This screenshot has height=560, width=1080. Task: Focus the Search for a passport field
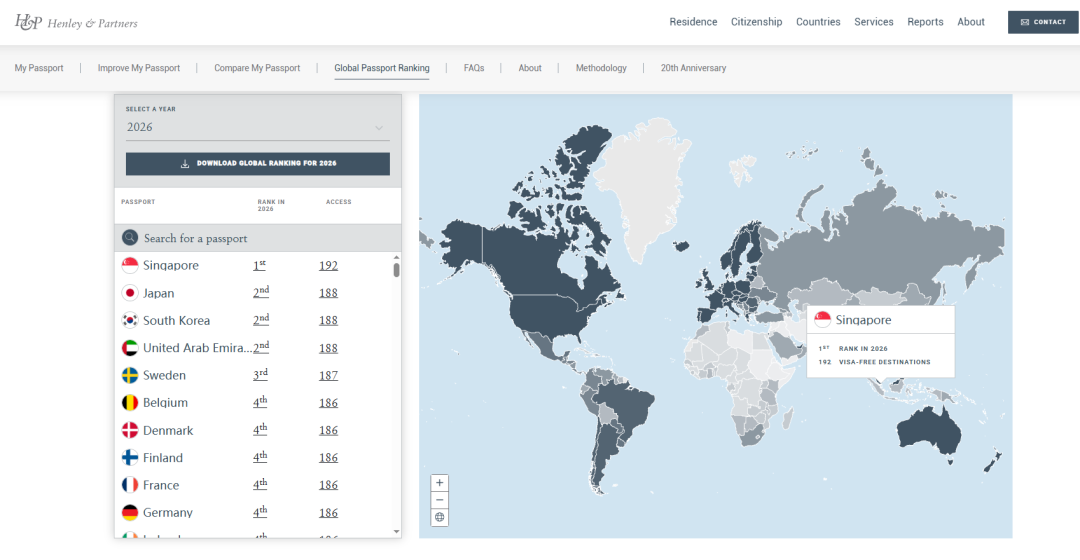click(258, 238)
